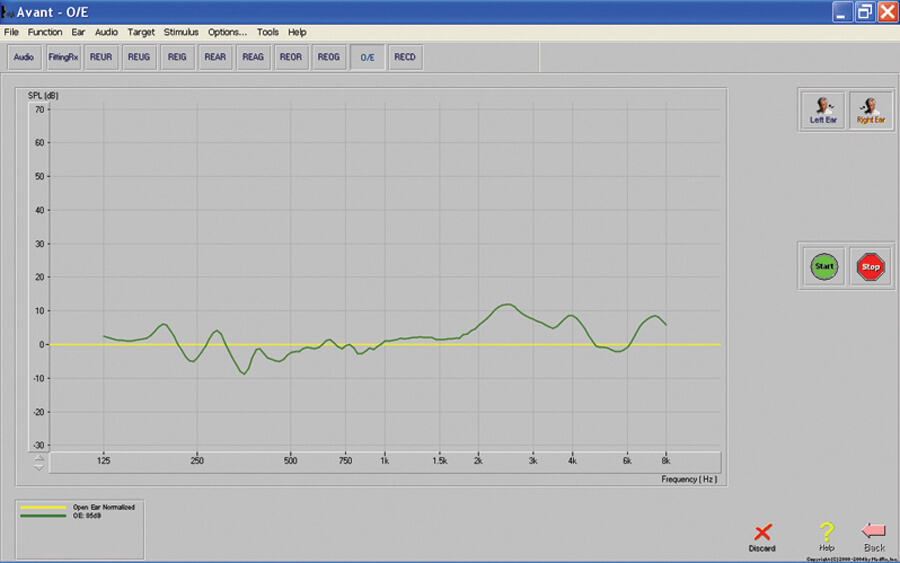Click the green Start button
The height and width of the screenshot is (563, 900).
click(x=824, y=267)
